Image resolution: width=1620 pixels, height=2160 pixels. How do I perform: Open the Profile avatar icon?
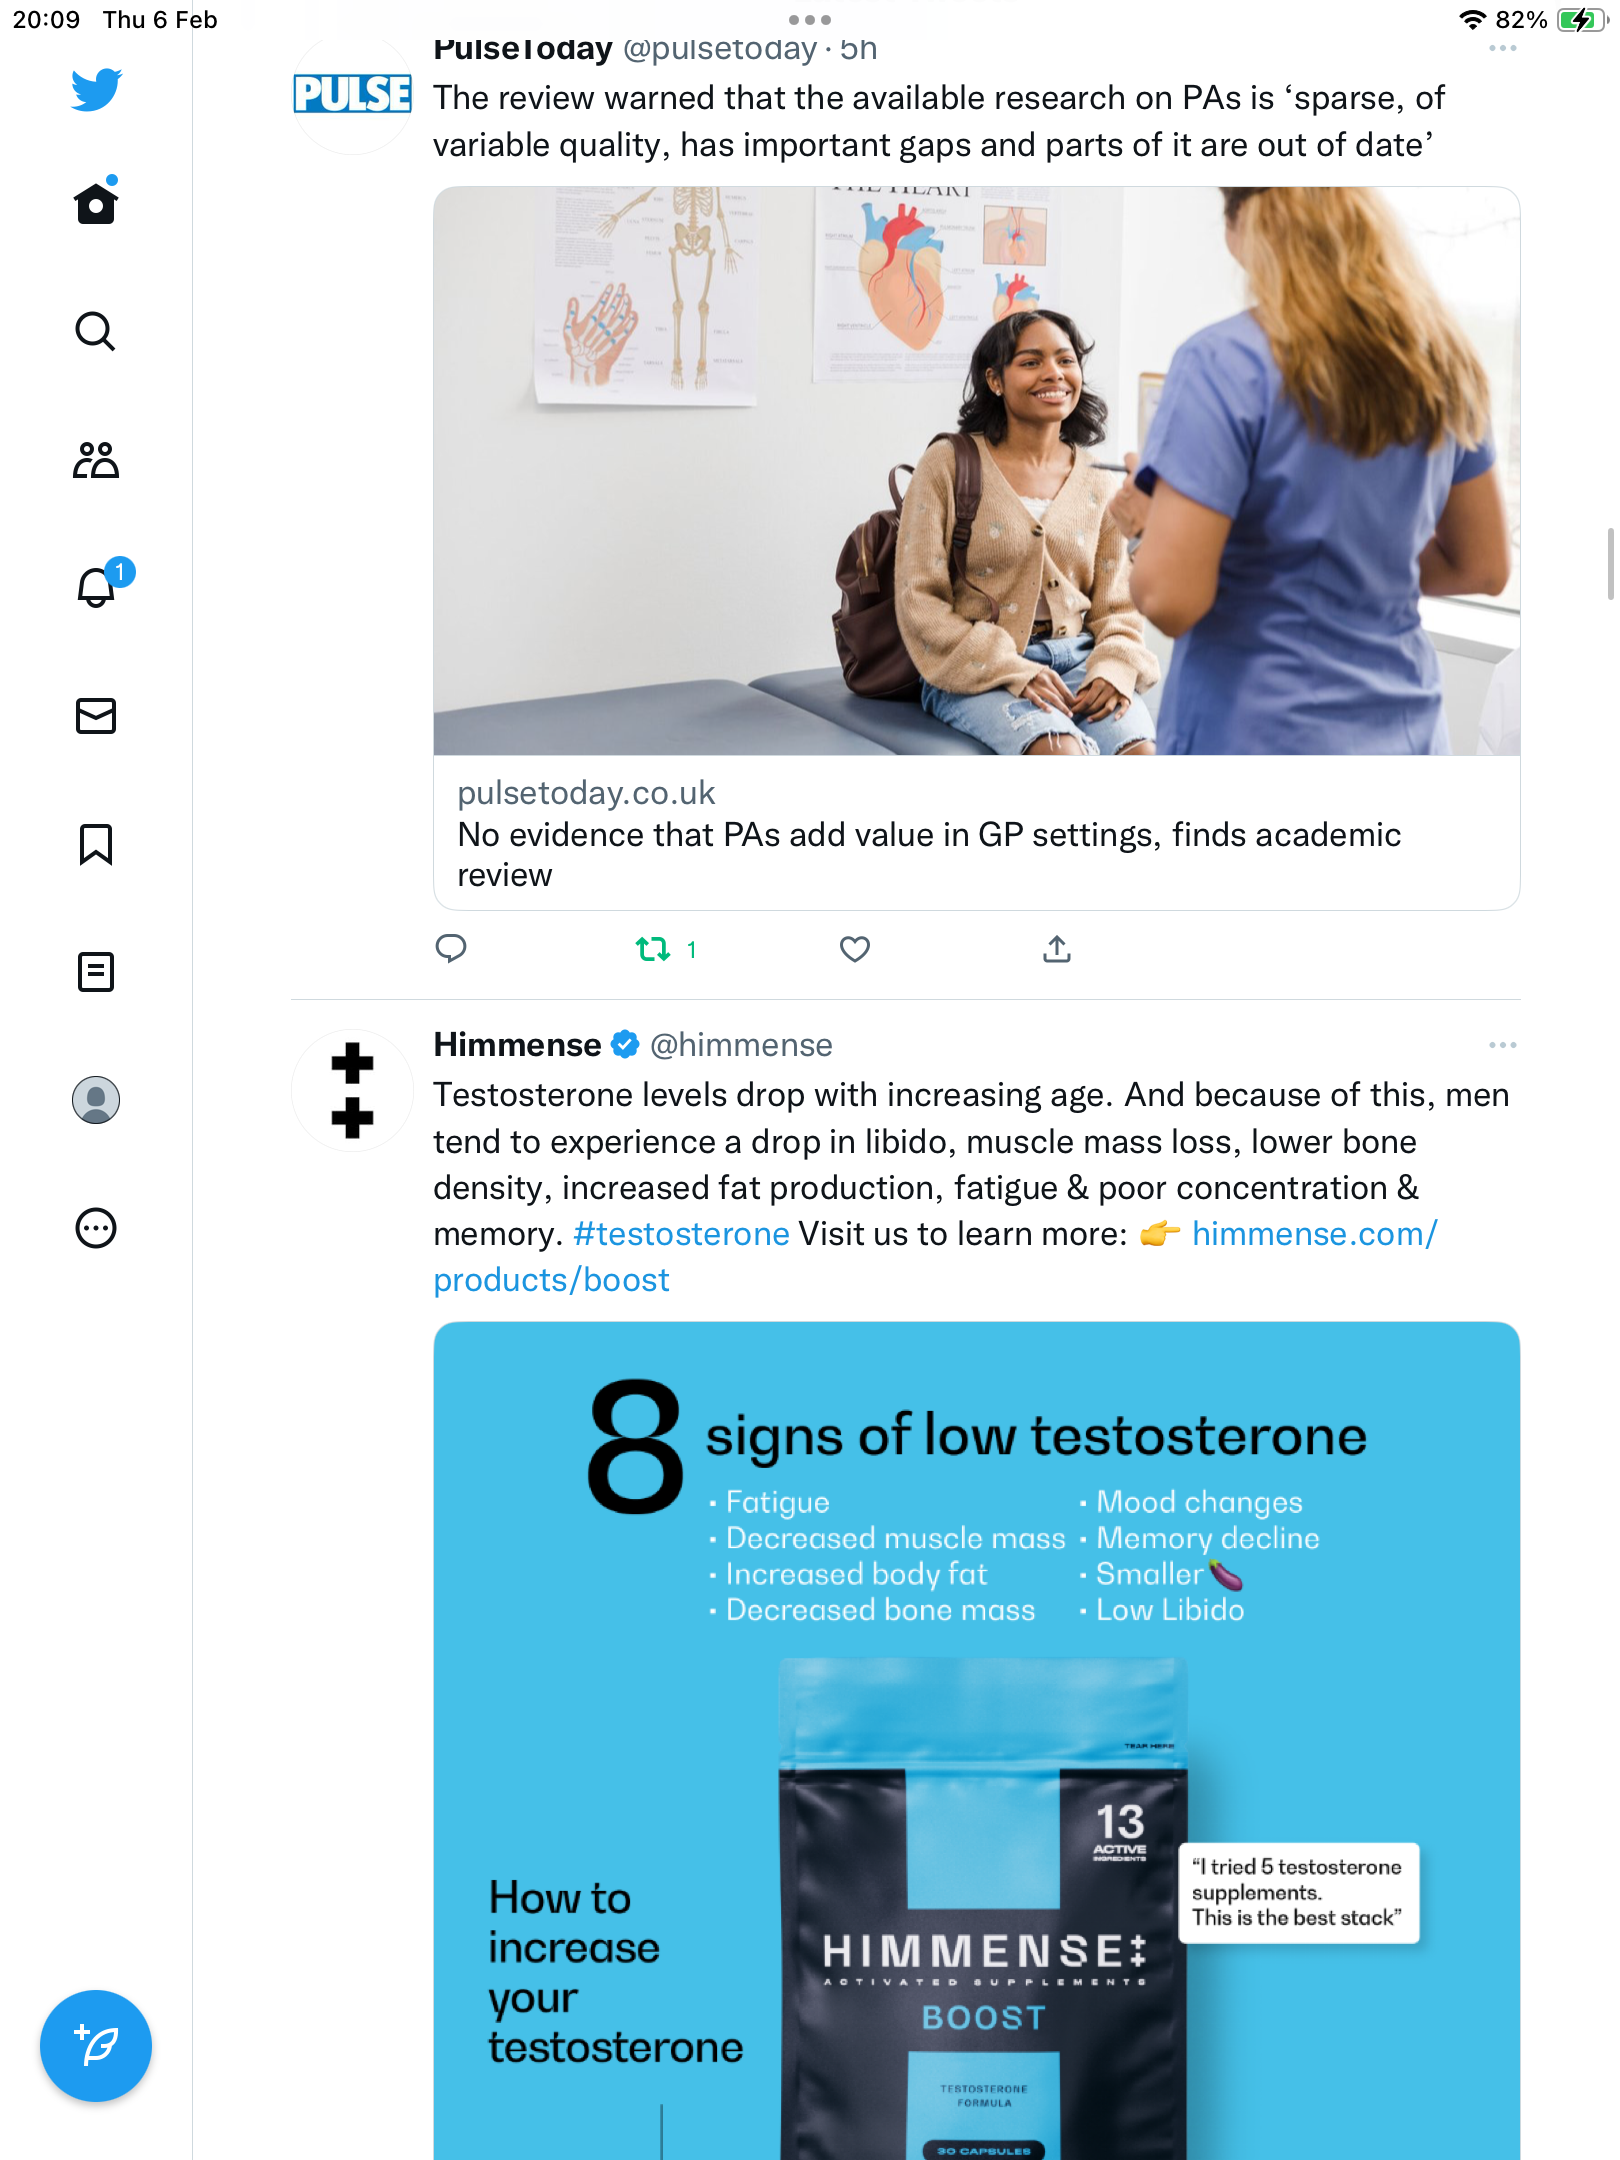point(96,1100)
